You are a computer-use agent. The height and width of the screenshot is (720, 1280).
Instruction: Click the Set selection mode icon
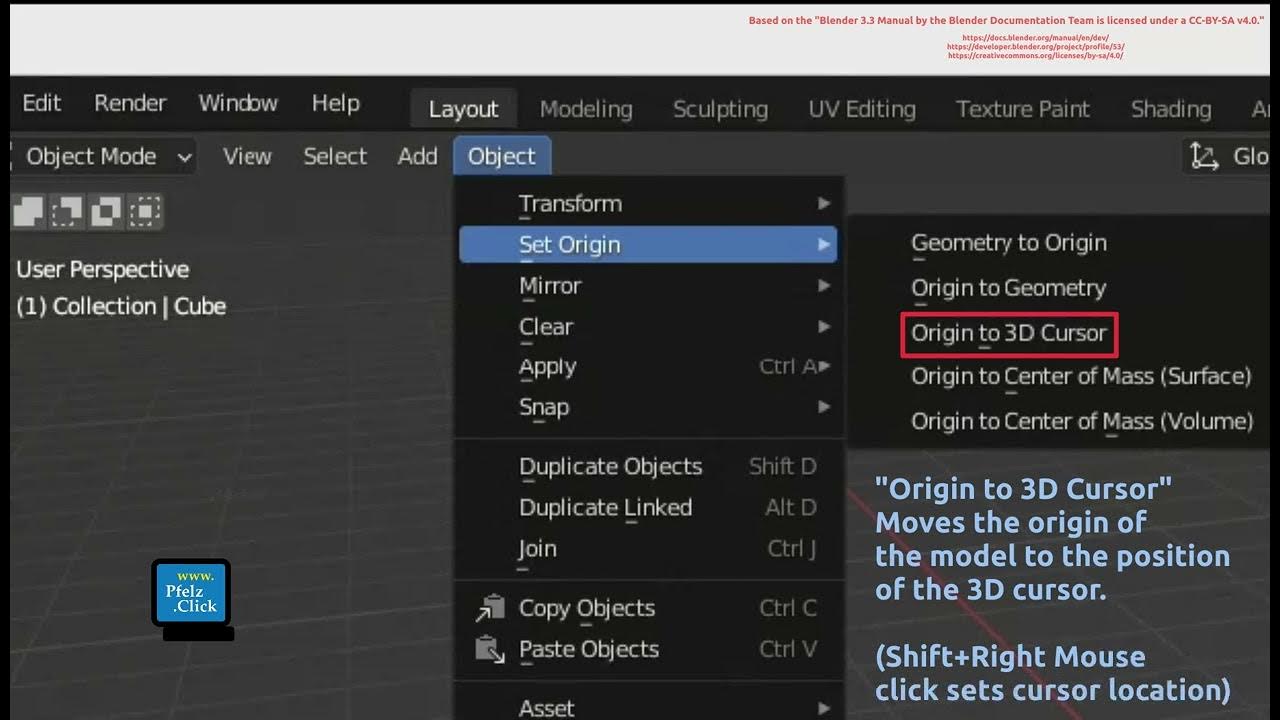(x=28, y=211)
